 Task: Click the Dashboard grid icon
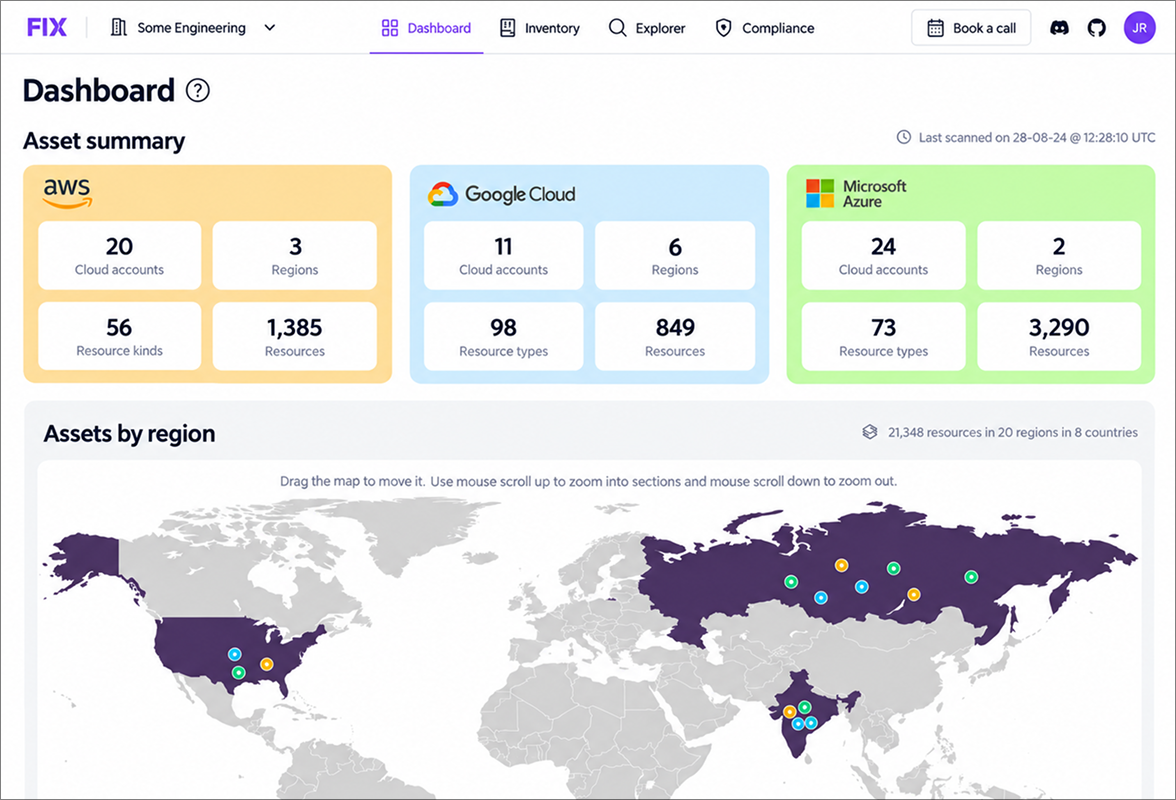point(390,28)
